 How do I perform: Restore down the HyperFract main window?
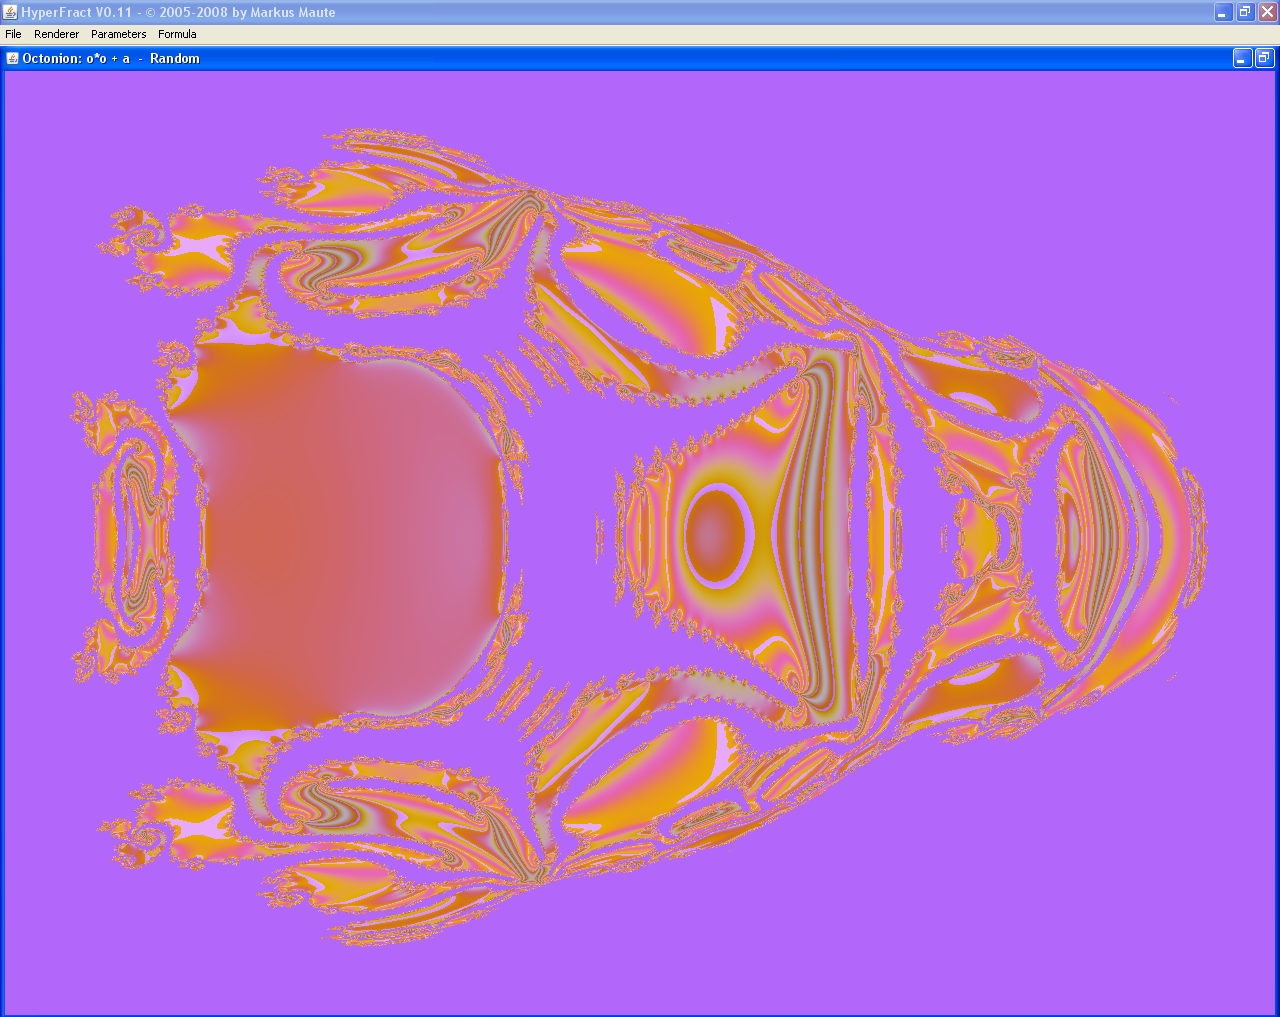click(1245, 12)
